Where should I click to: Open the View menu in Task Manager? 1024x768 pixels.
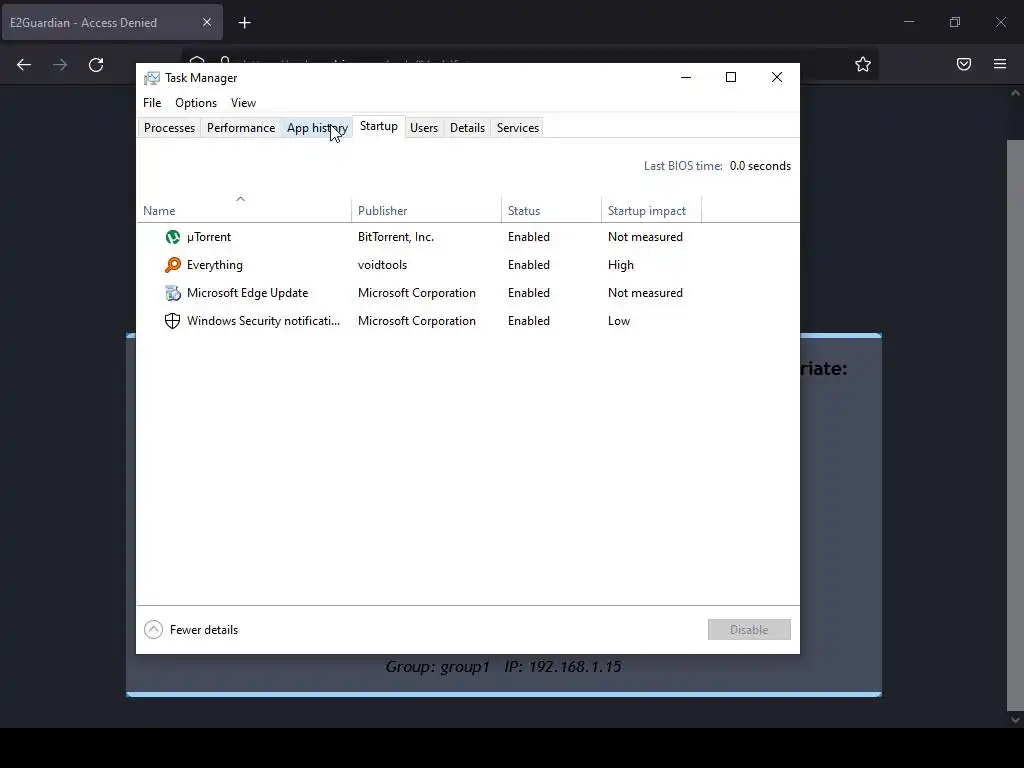pos(243,103)
